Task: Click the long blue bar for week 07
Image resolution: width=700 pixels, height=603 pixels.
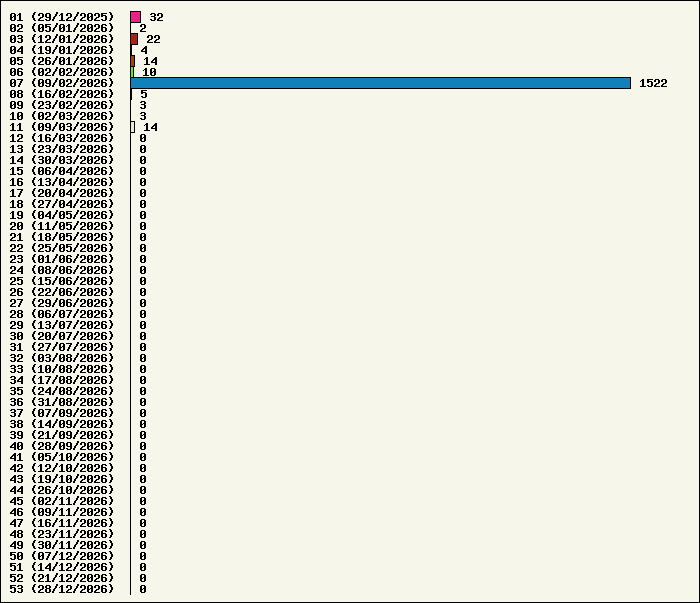Action: click(380, 83)
